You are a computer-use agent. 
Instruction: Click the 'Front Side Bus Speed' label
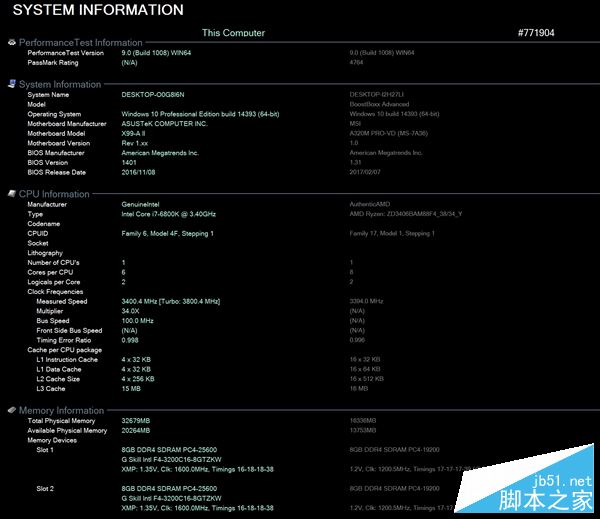click(x=69, y=331)
